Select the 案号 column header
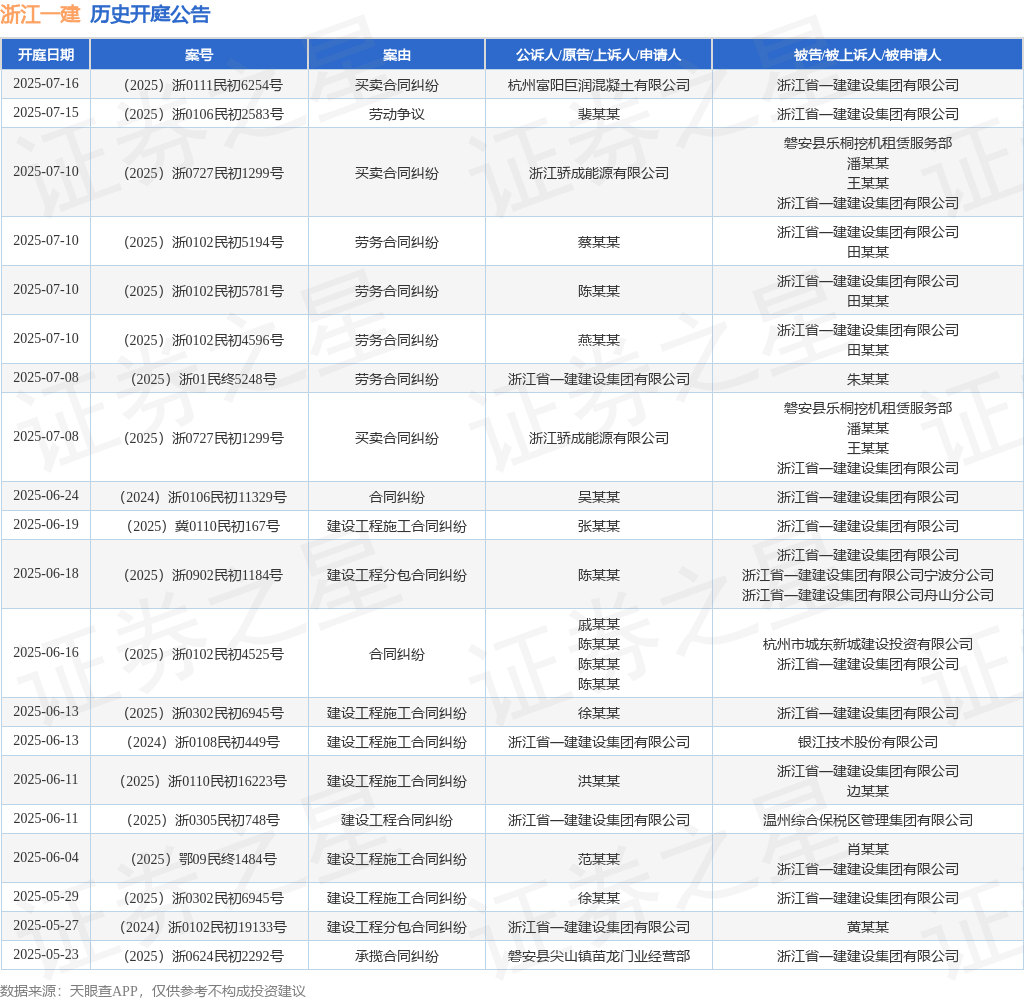 199,55
